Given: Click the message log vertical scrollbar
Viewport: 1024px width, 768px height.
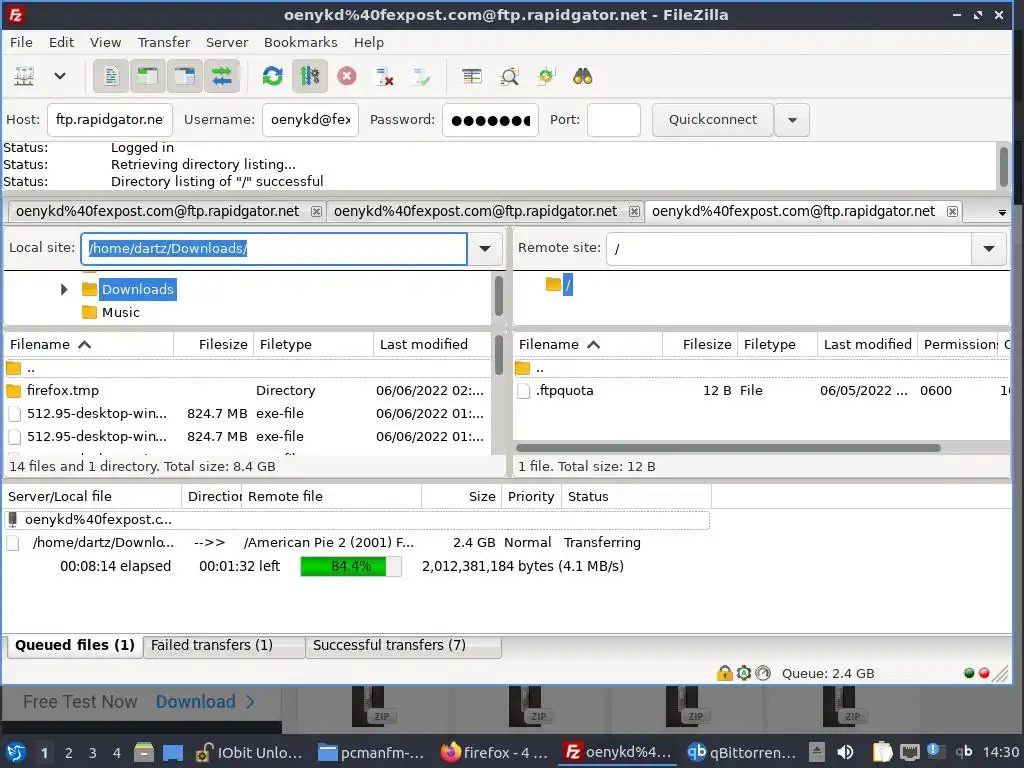Looking at the screenshot, I should (1003, 167).
